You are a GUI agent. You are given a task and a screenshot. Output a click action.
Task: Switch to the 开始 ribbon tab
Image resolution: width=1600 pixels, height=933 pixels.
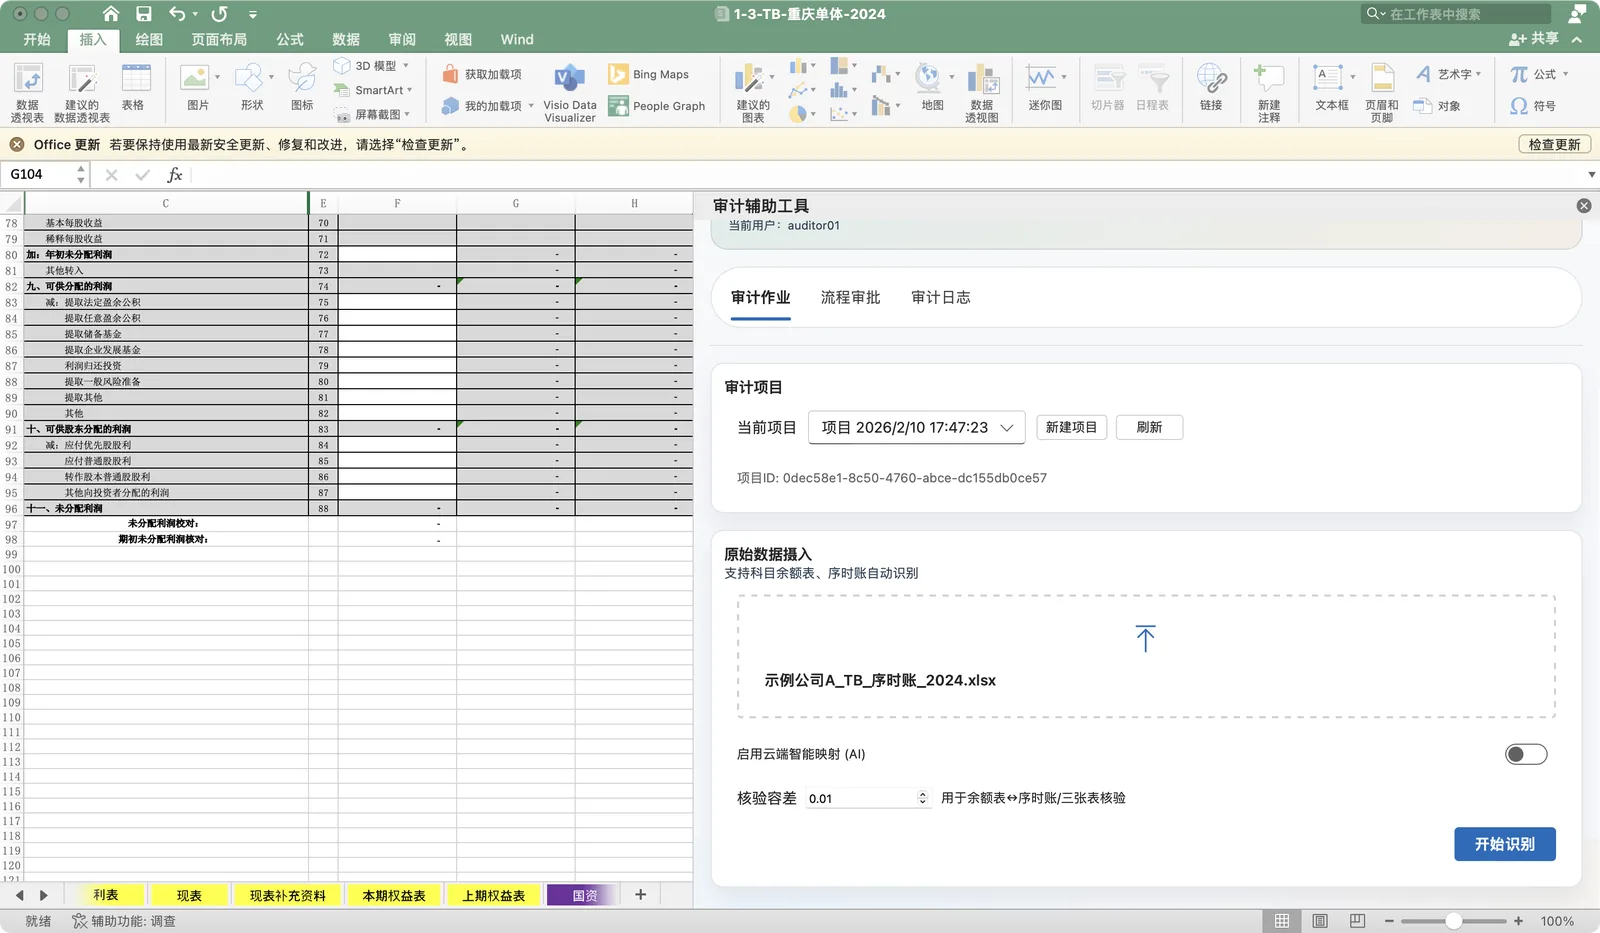(37, 39)
